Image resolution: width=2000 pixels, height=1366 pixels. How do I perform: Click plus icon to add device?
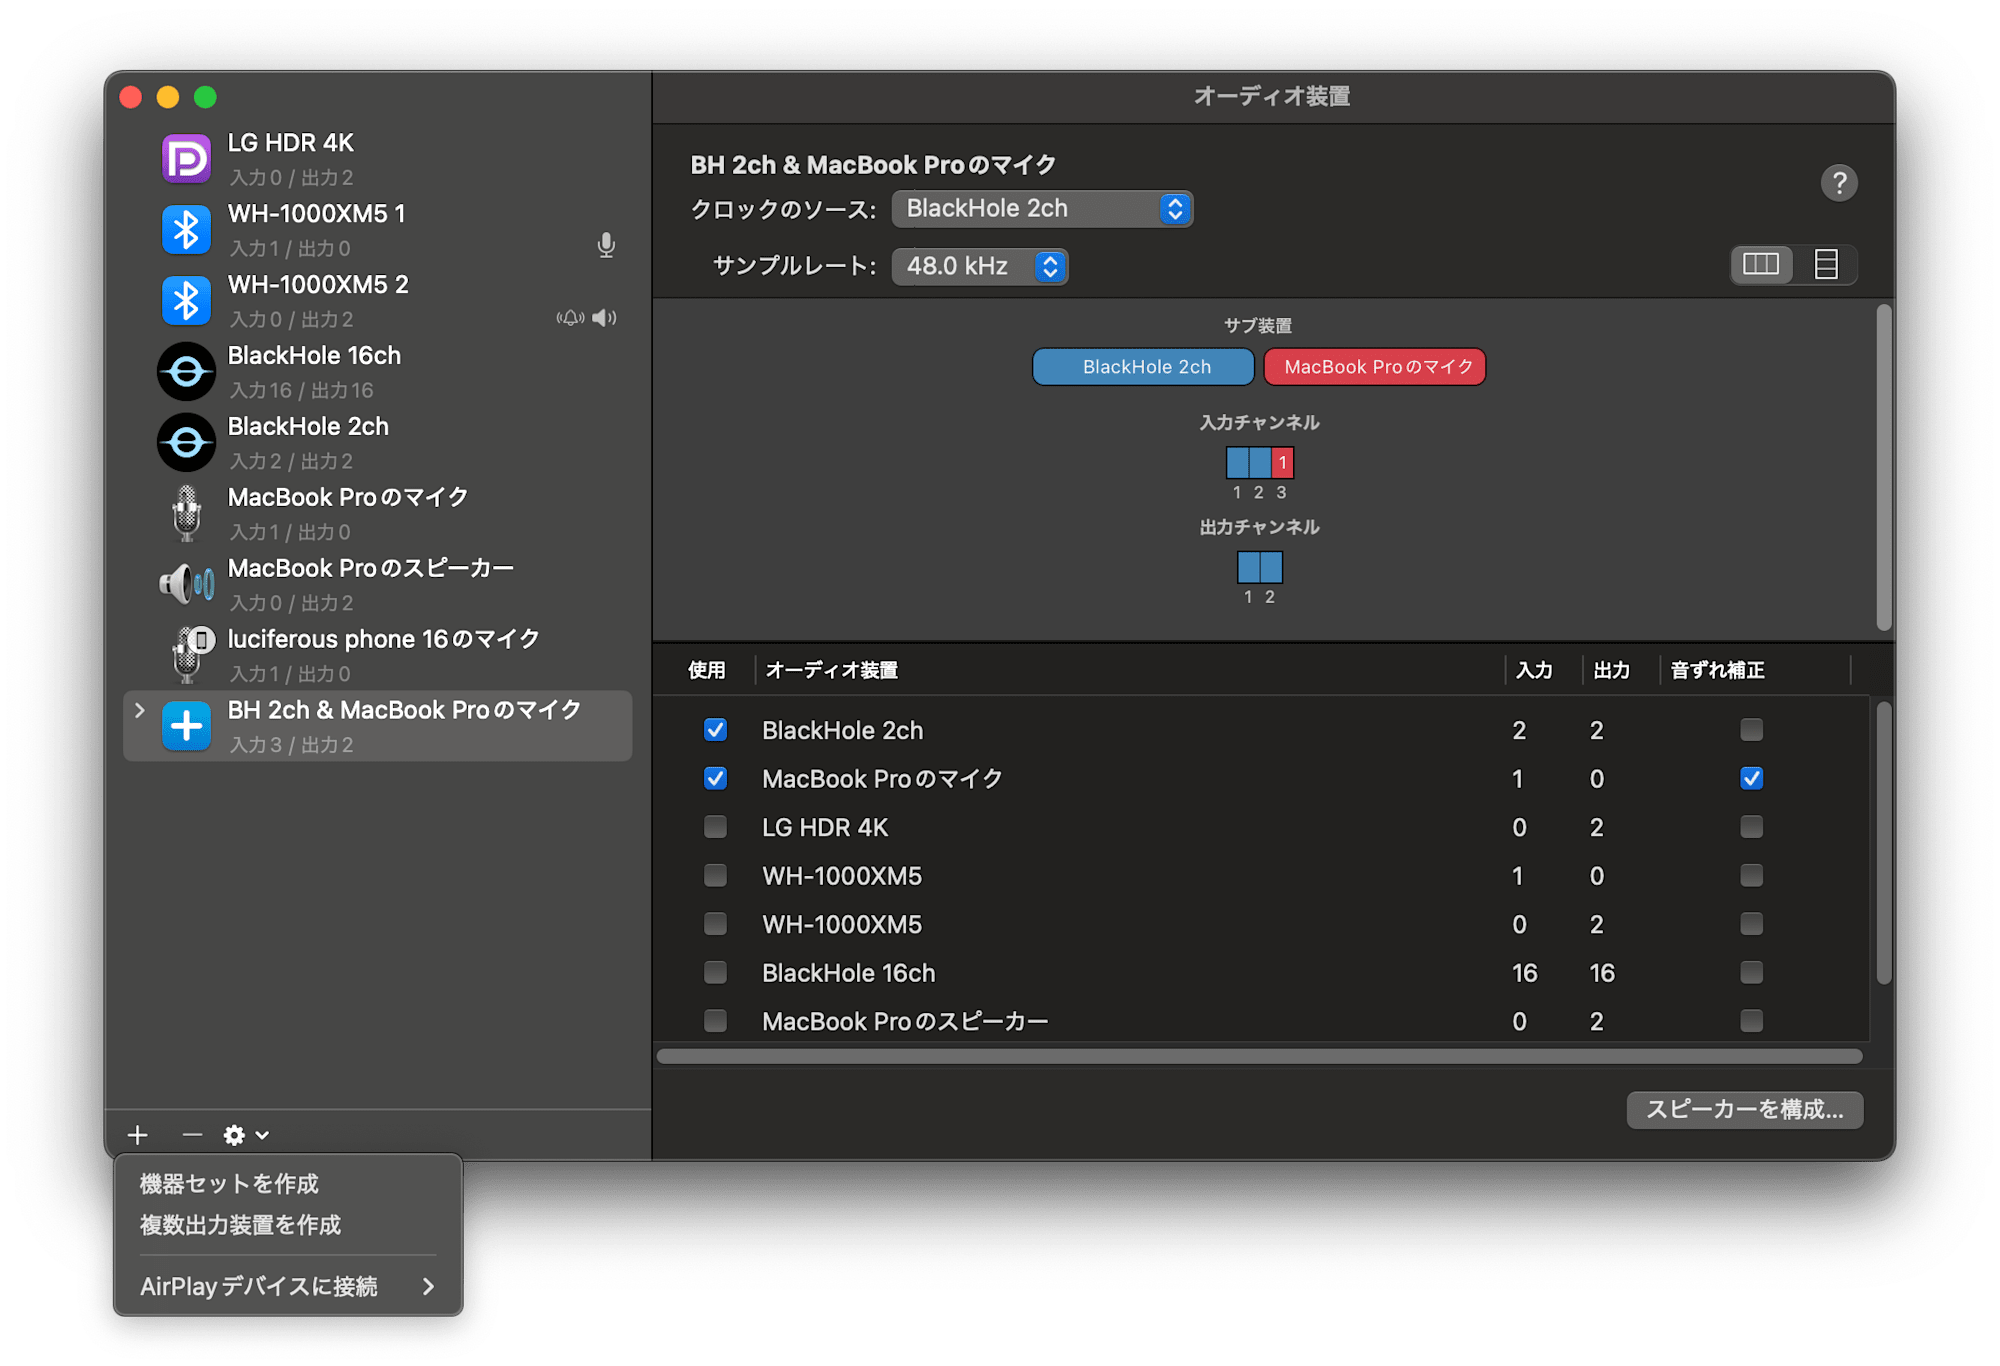click(x=138, y=1134)
